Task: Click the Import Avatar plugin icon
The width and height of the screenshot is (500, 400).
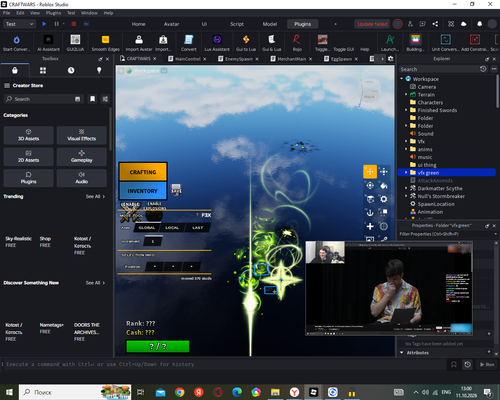Action: pyautogui.click(x=139, y=39)
